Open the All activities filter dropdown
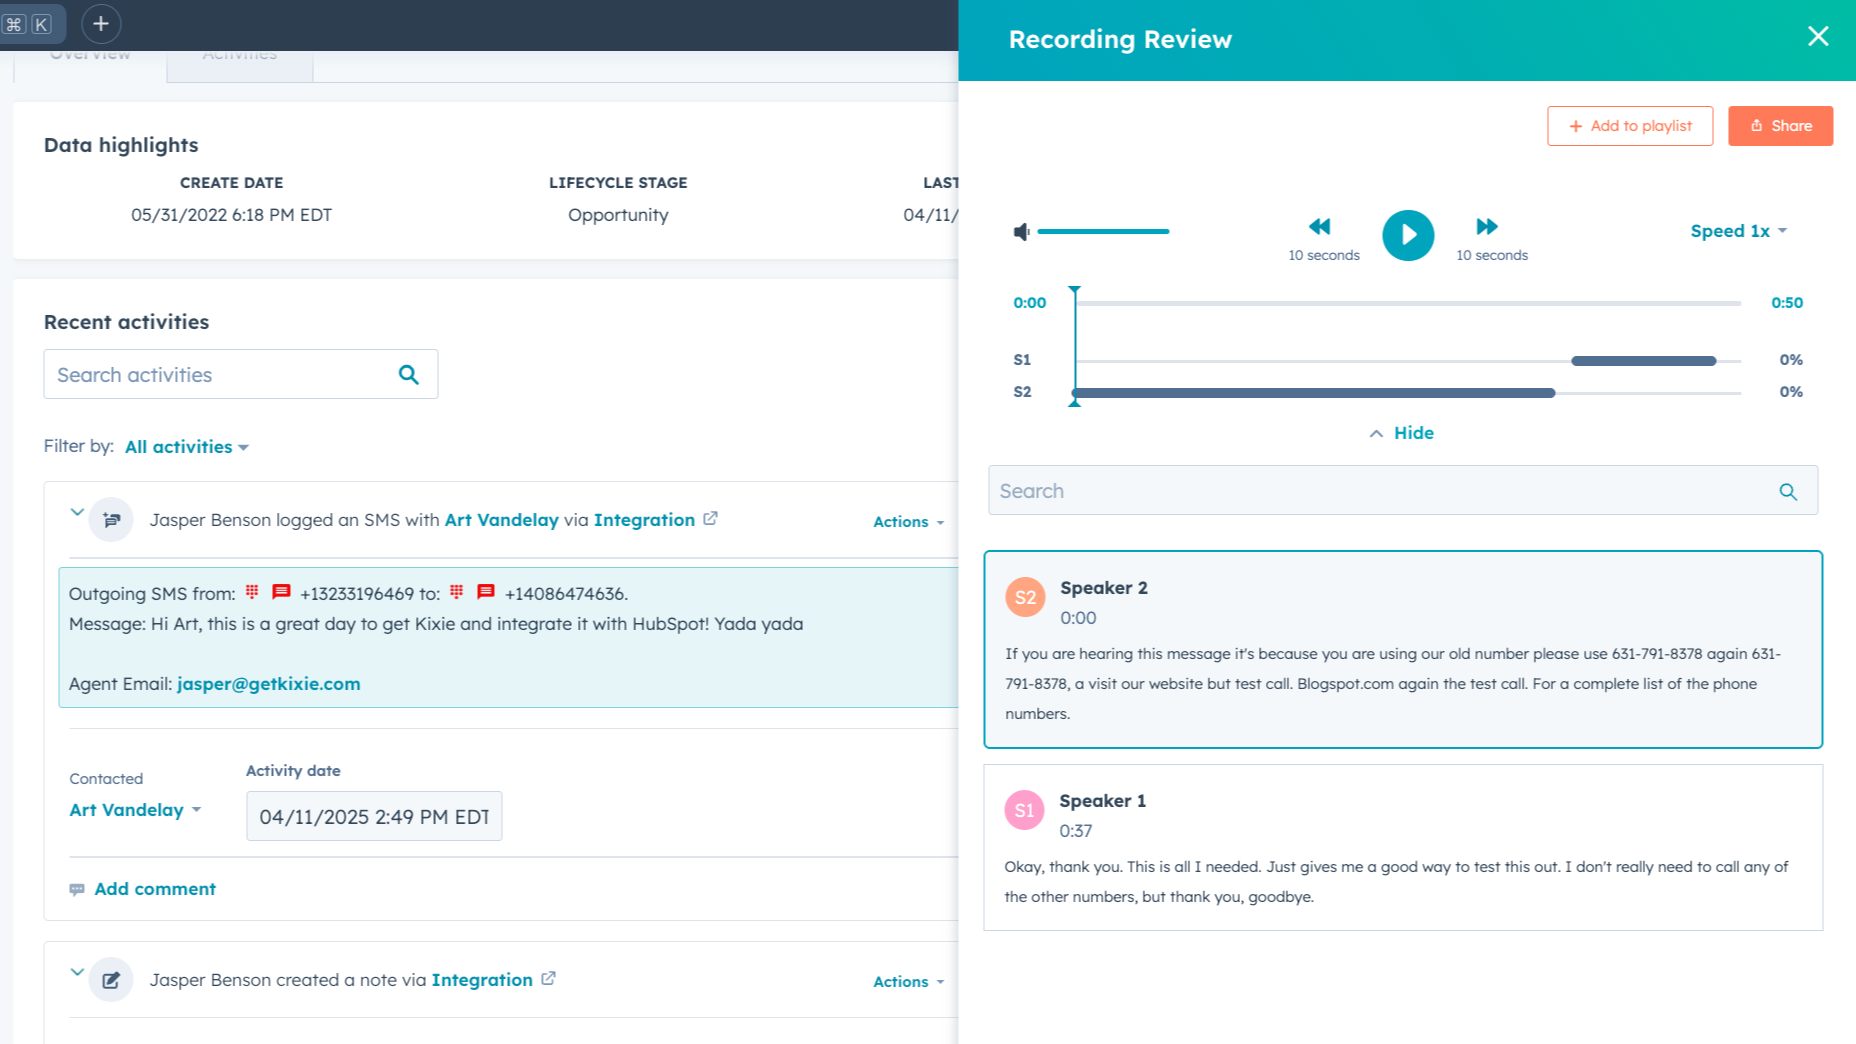Image resolution: width=1856 pixels, height=1044 pixels. pos(186,446)
